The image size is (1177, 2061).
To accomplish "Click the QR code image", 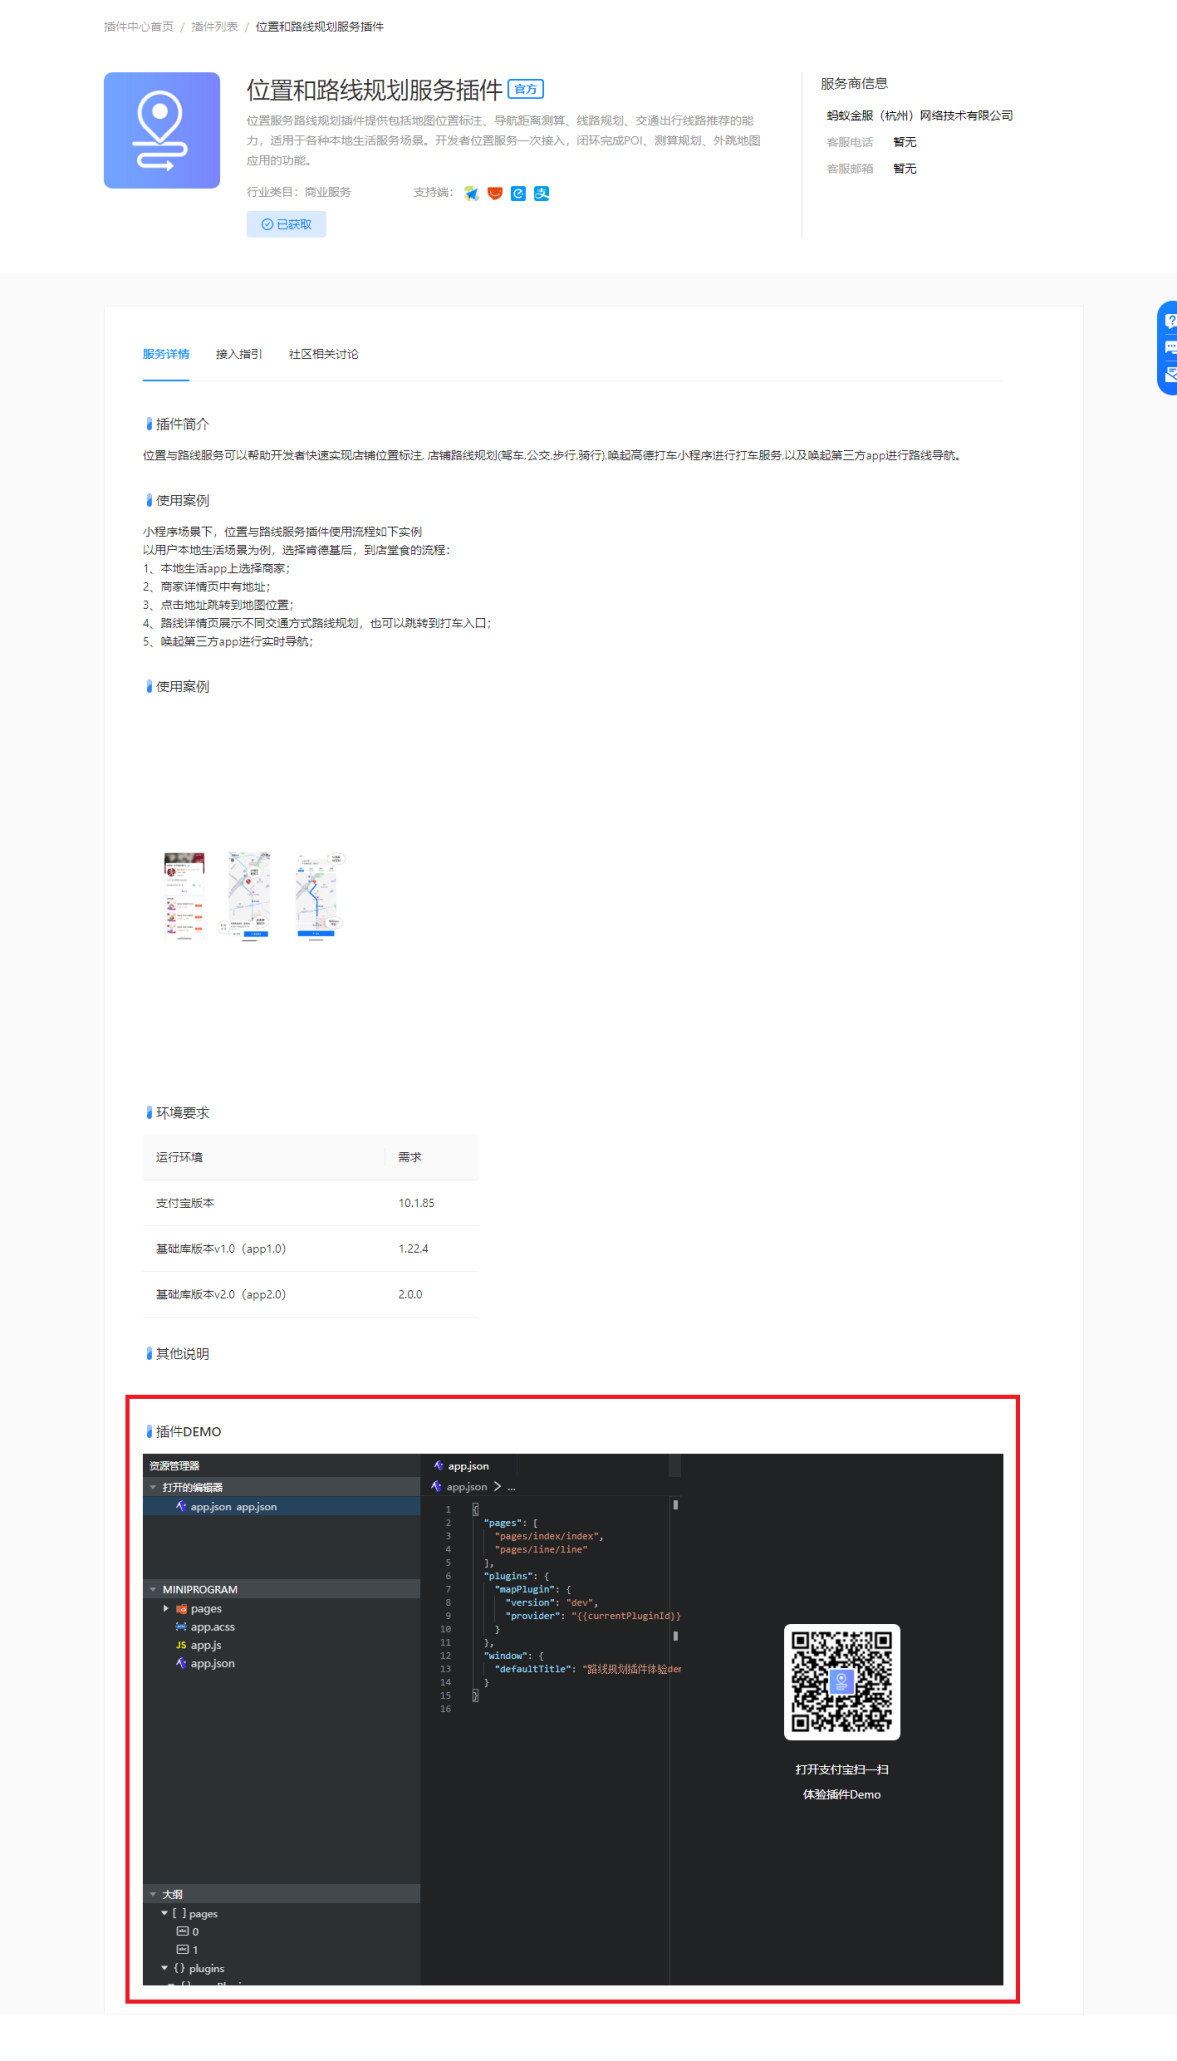I will (x=842, y=1682).
